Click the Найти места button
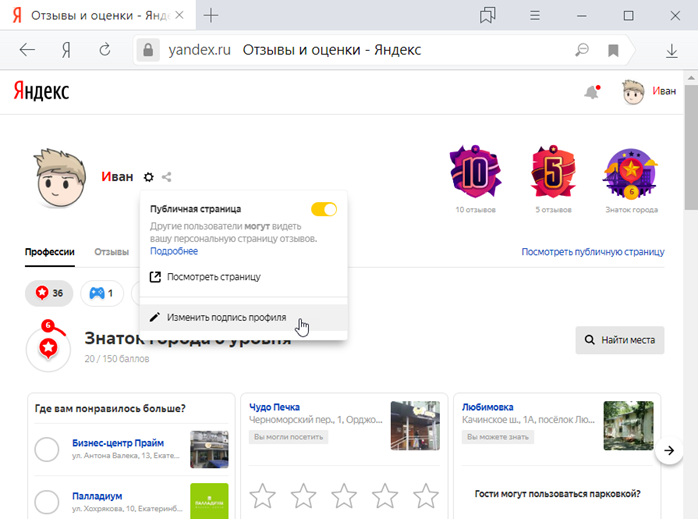Screen dimensions: 698x519 [x=620, y=340]
